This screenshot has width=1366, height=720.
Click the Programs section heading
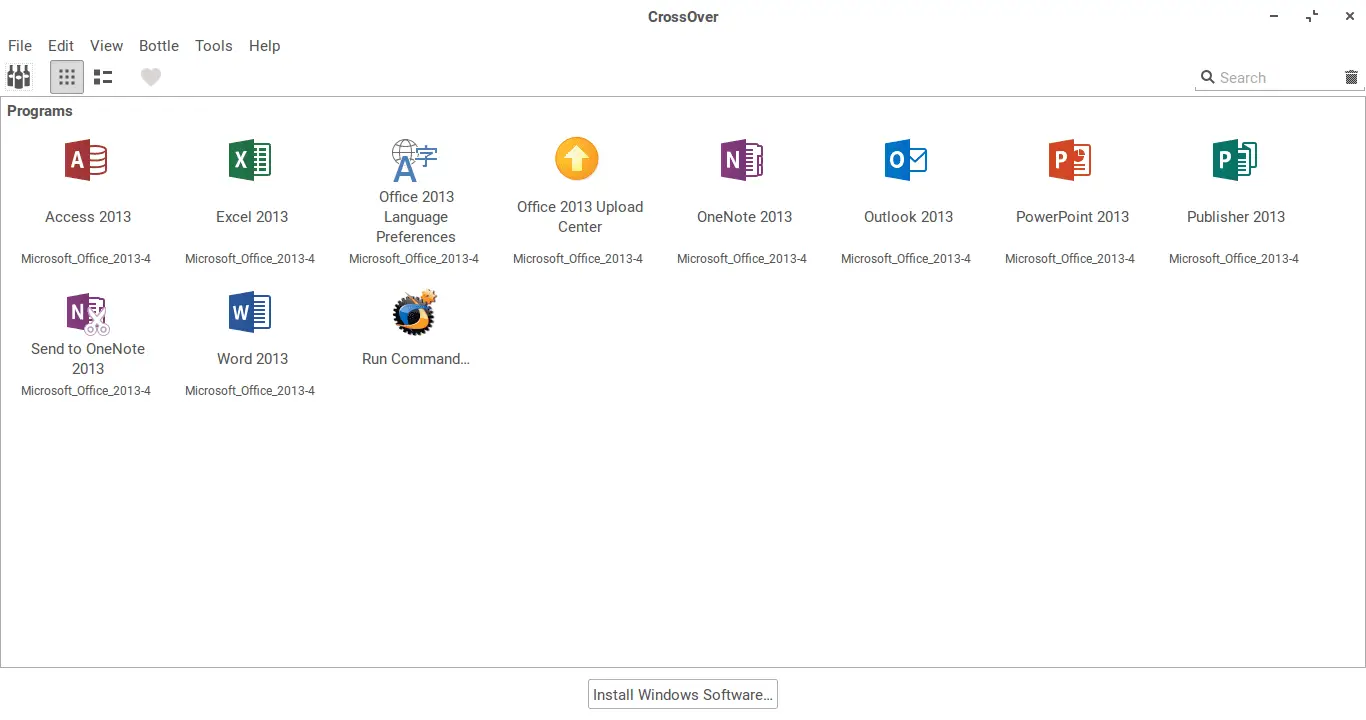tap(40, 111)
